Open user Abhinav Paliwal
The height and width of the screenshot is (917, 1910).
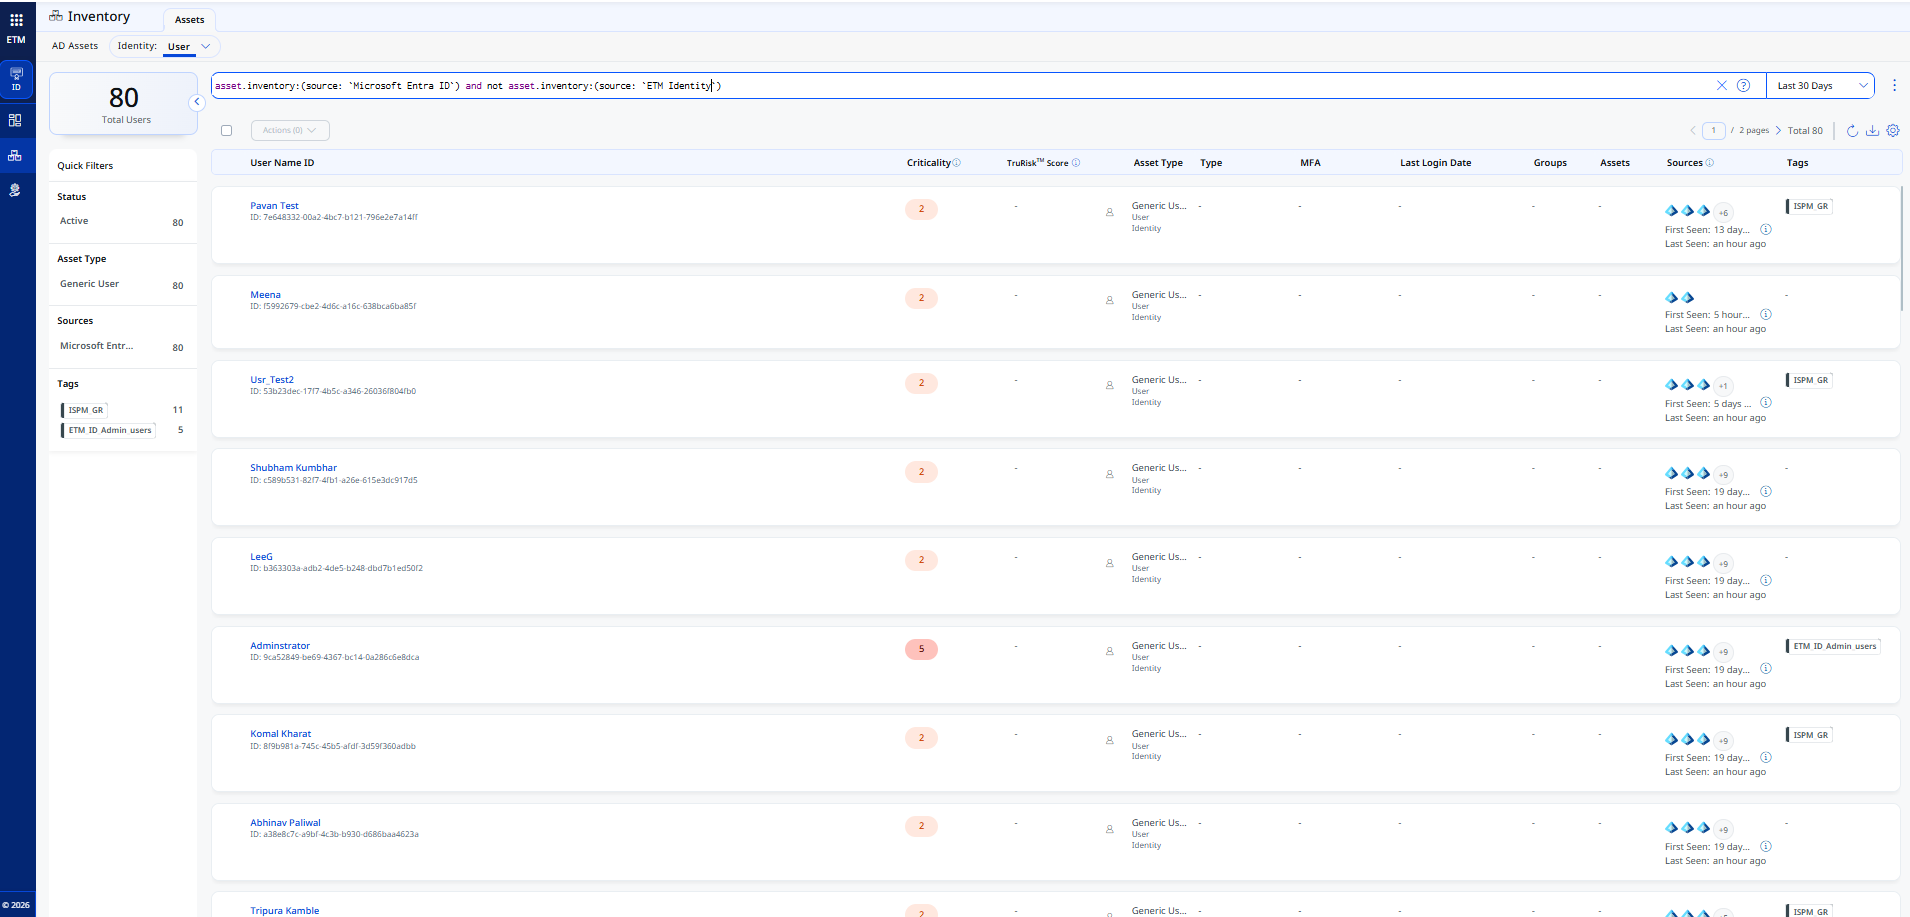click(285, 823)
